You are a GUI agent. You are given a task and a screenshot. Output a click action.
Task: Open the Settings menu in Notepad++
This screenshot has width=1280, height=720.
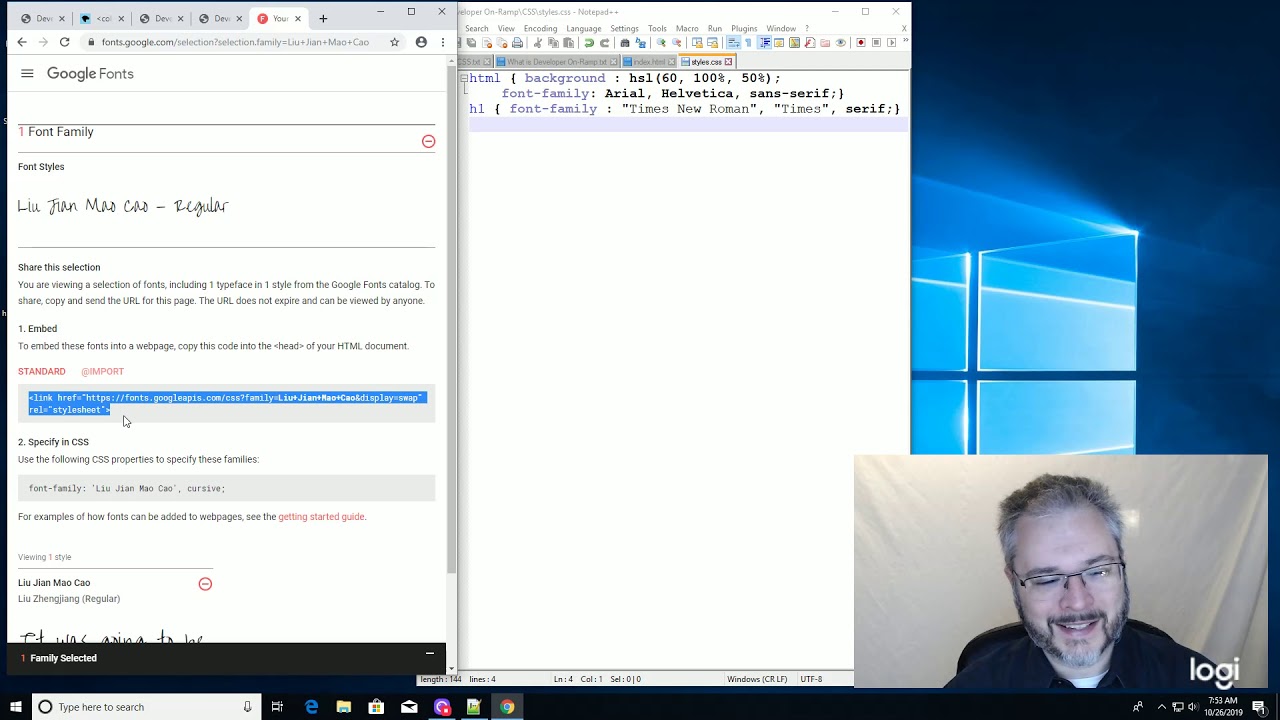tap(624, 28)
